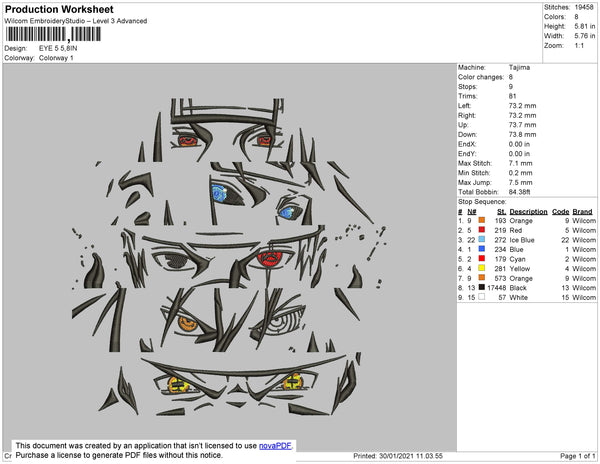Screen dimensions: 600x464
Task: Select the Yellow color swatch
Action: pyautogui.click(x=481, y=268)
